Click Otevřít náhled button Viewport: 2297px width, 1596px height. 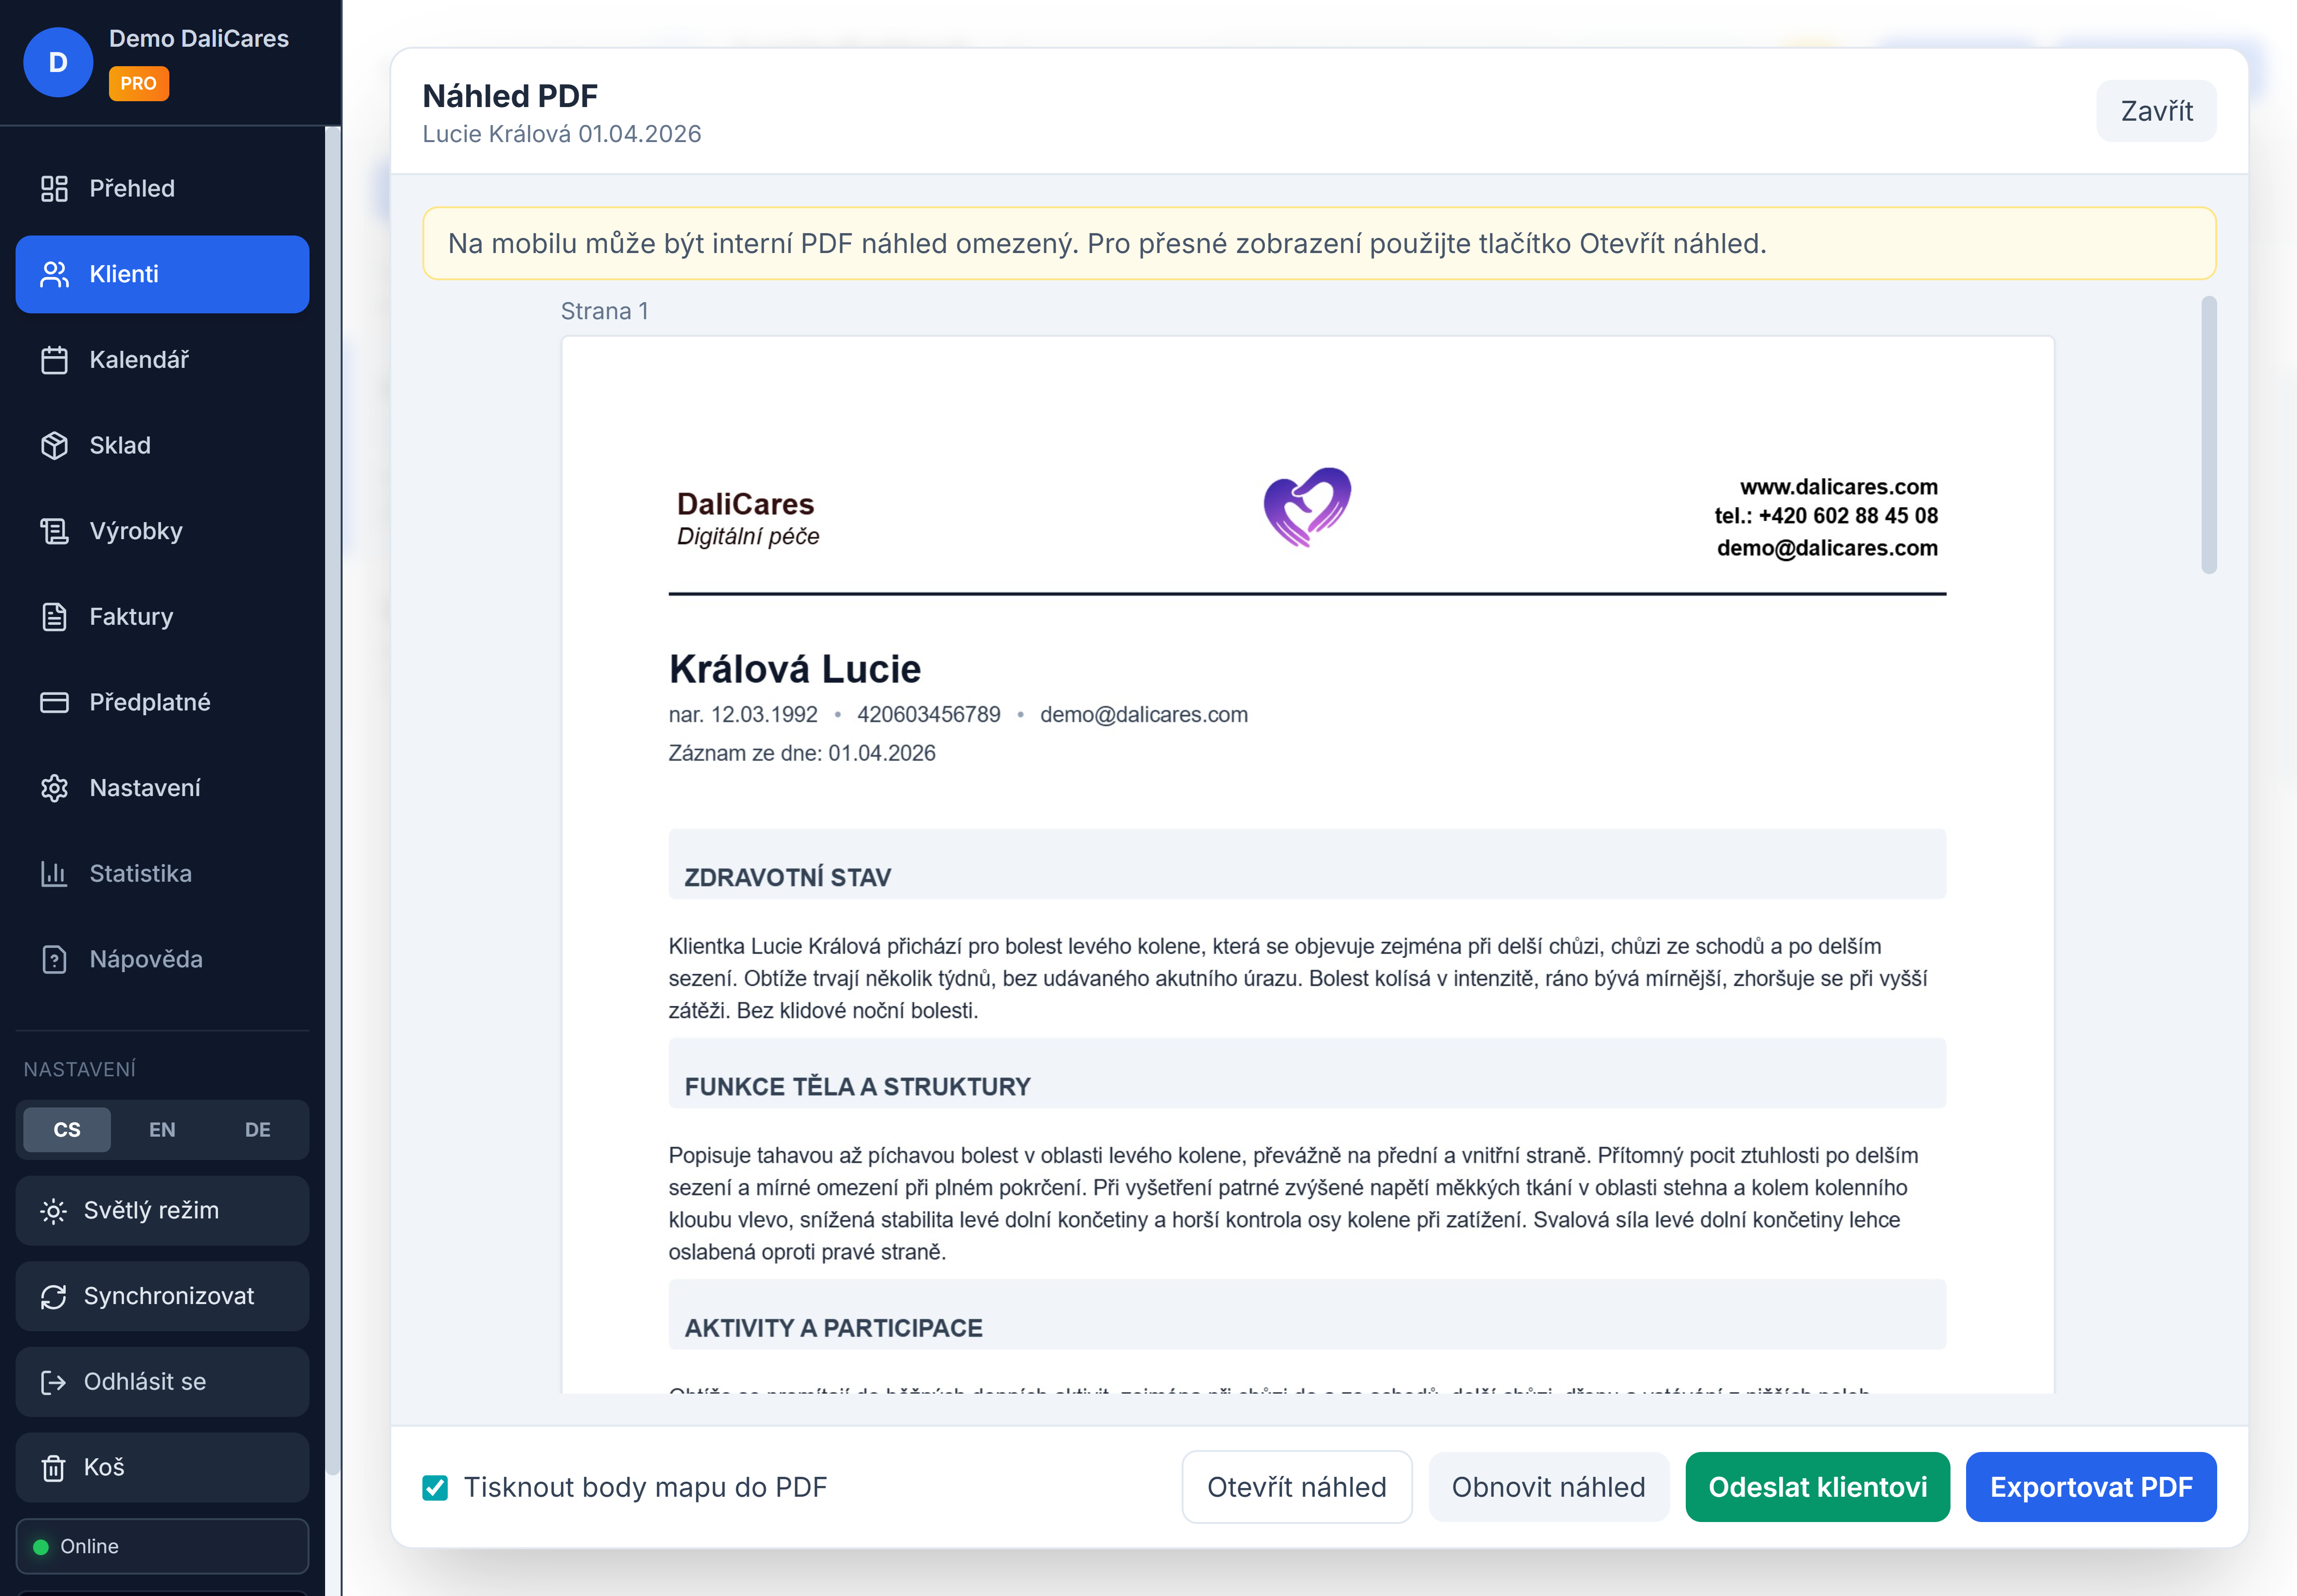coord(1296,1488)
